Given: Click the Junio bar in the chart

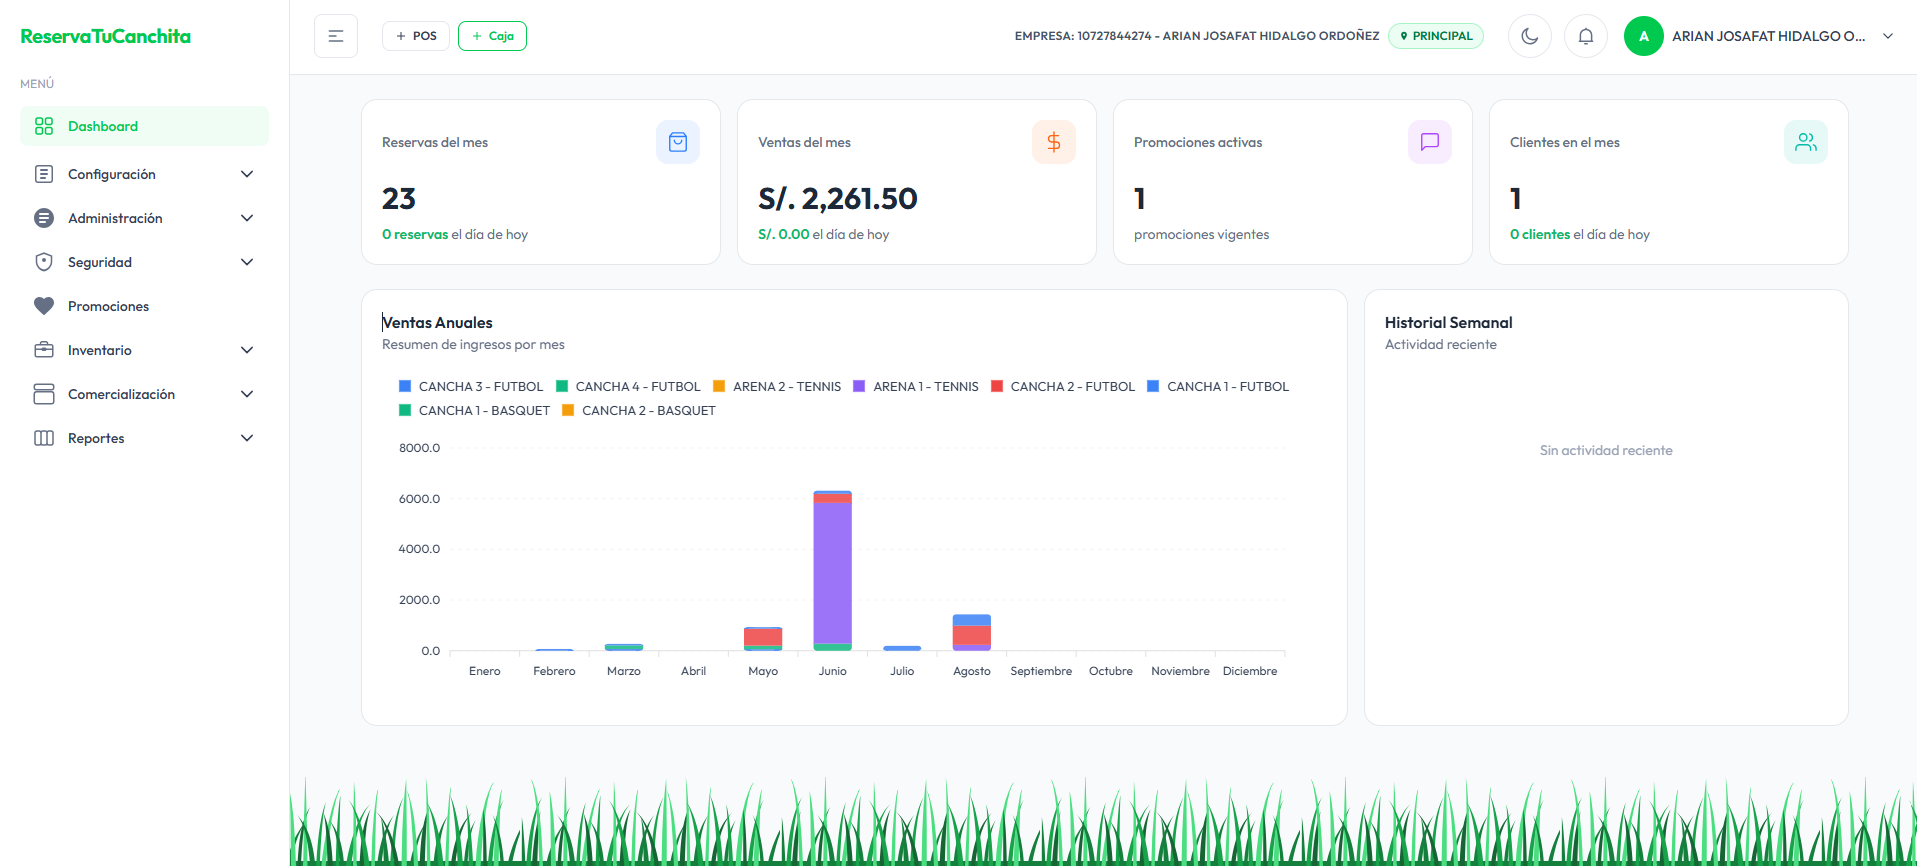Looking at the screenshot, I should pos(833,571).
